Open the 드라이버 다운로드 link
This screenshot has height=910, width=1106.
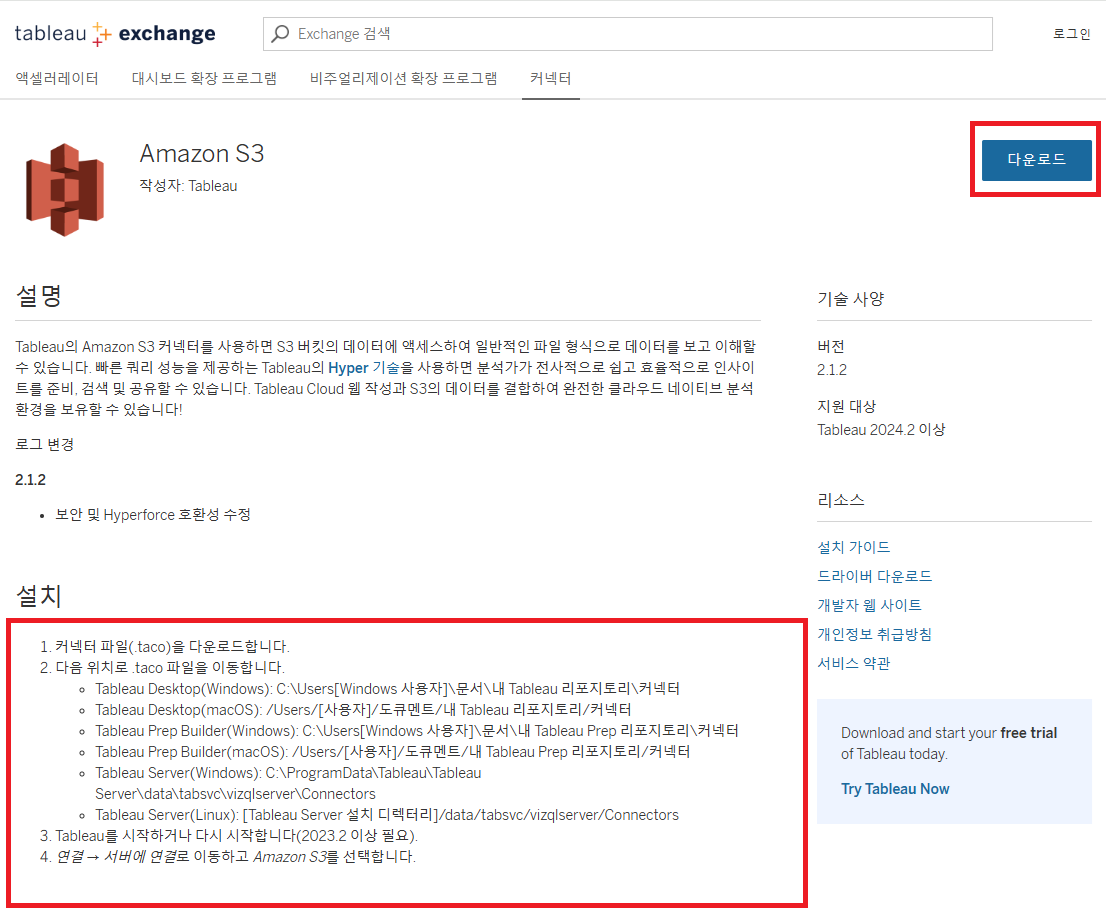875,576
